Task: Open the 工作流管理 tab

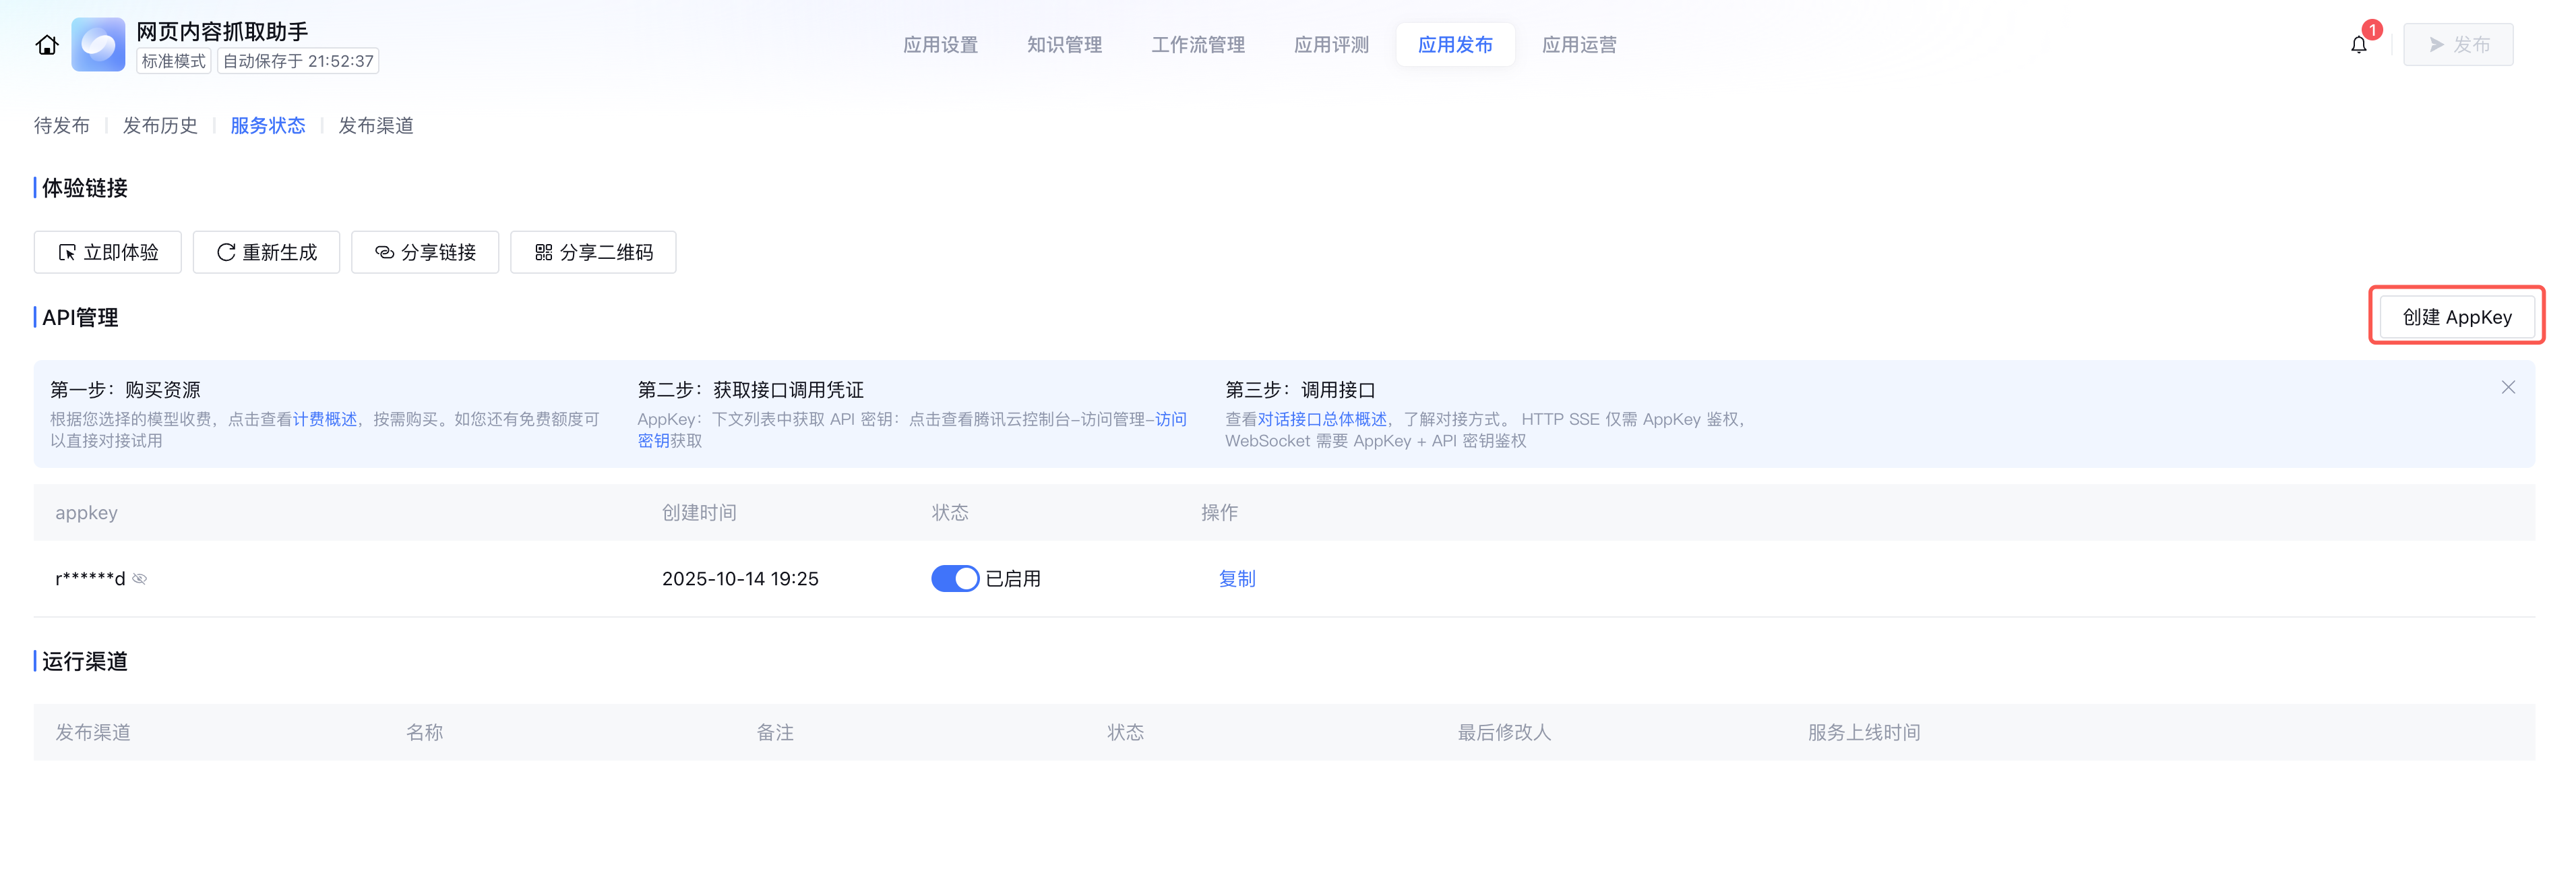Action: pyautogui.click(x=1197, y=45)
